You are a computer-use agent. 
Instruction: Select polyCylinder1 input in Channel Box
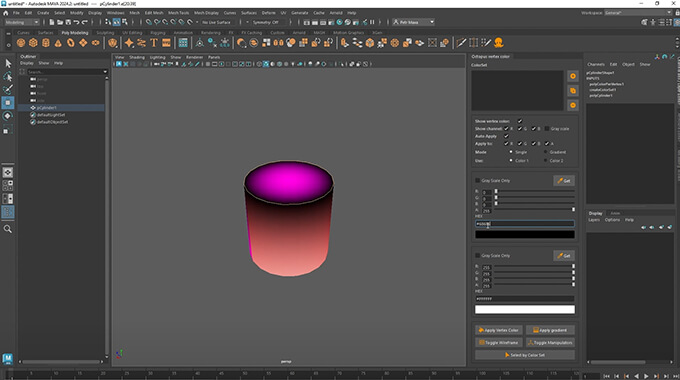click(x=601, y=95)
